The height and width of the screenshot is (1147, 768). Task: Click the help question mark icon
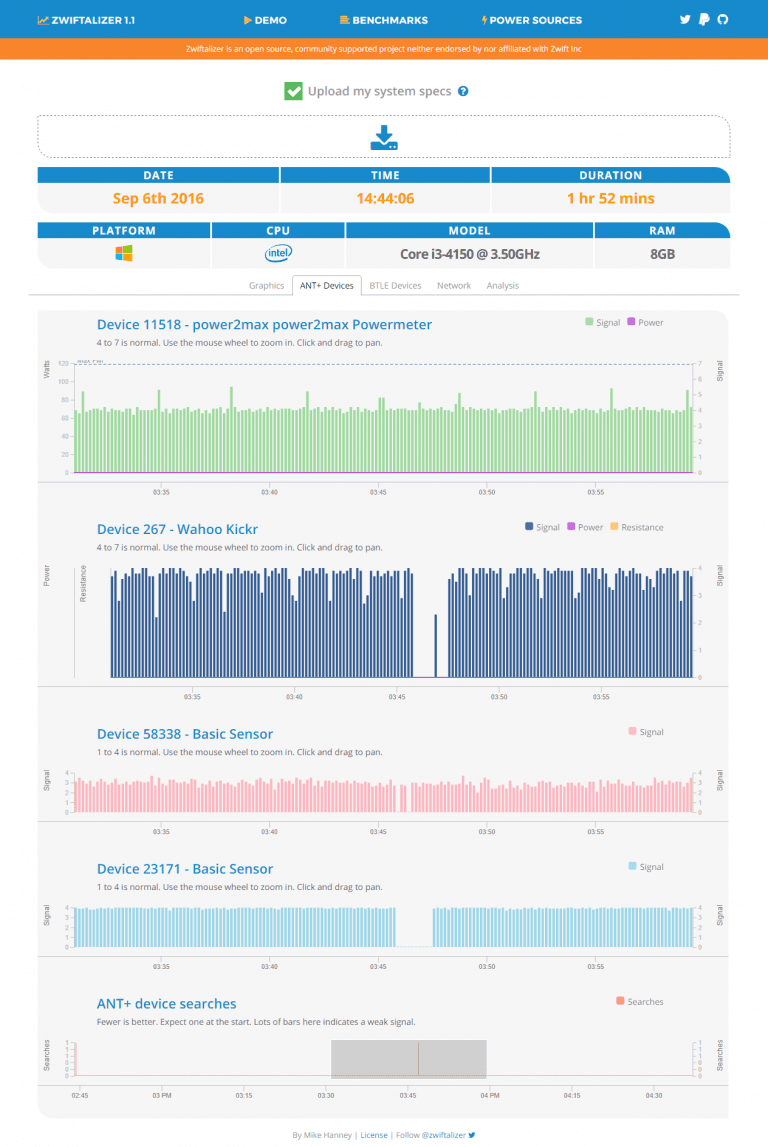click(463, 91)
